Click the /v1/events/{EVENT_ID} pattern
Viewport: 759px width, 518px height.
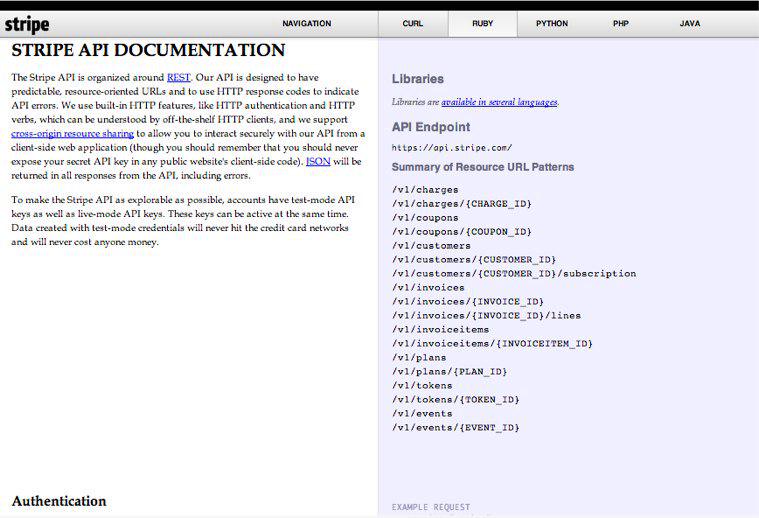tap(455, 428)
